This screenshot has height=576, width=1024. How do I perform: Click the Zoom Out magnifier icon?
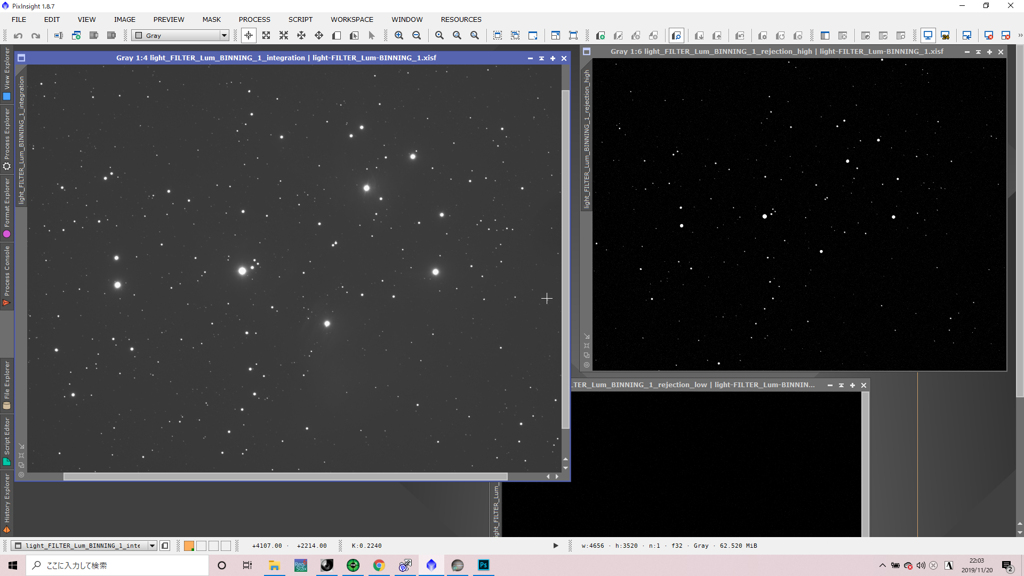[x=417, y=36]
